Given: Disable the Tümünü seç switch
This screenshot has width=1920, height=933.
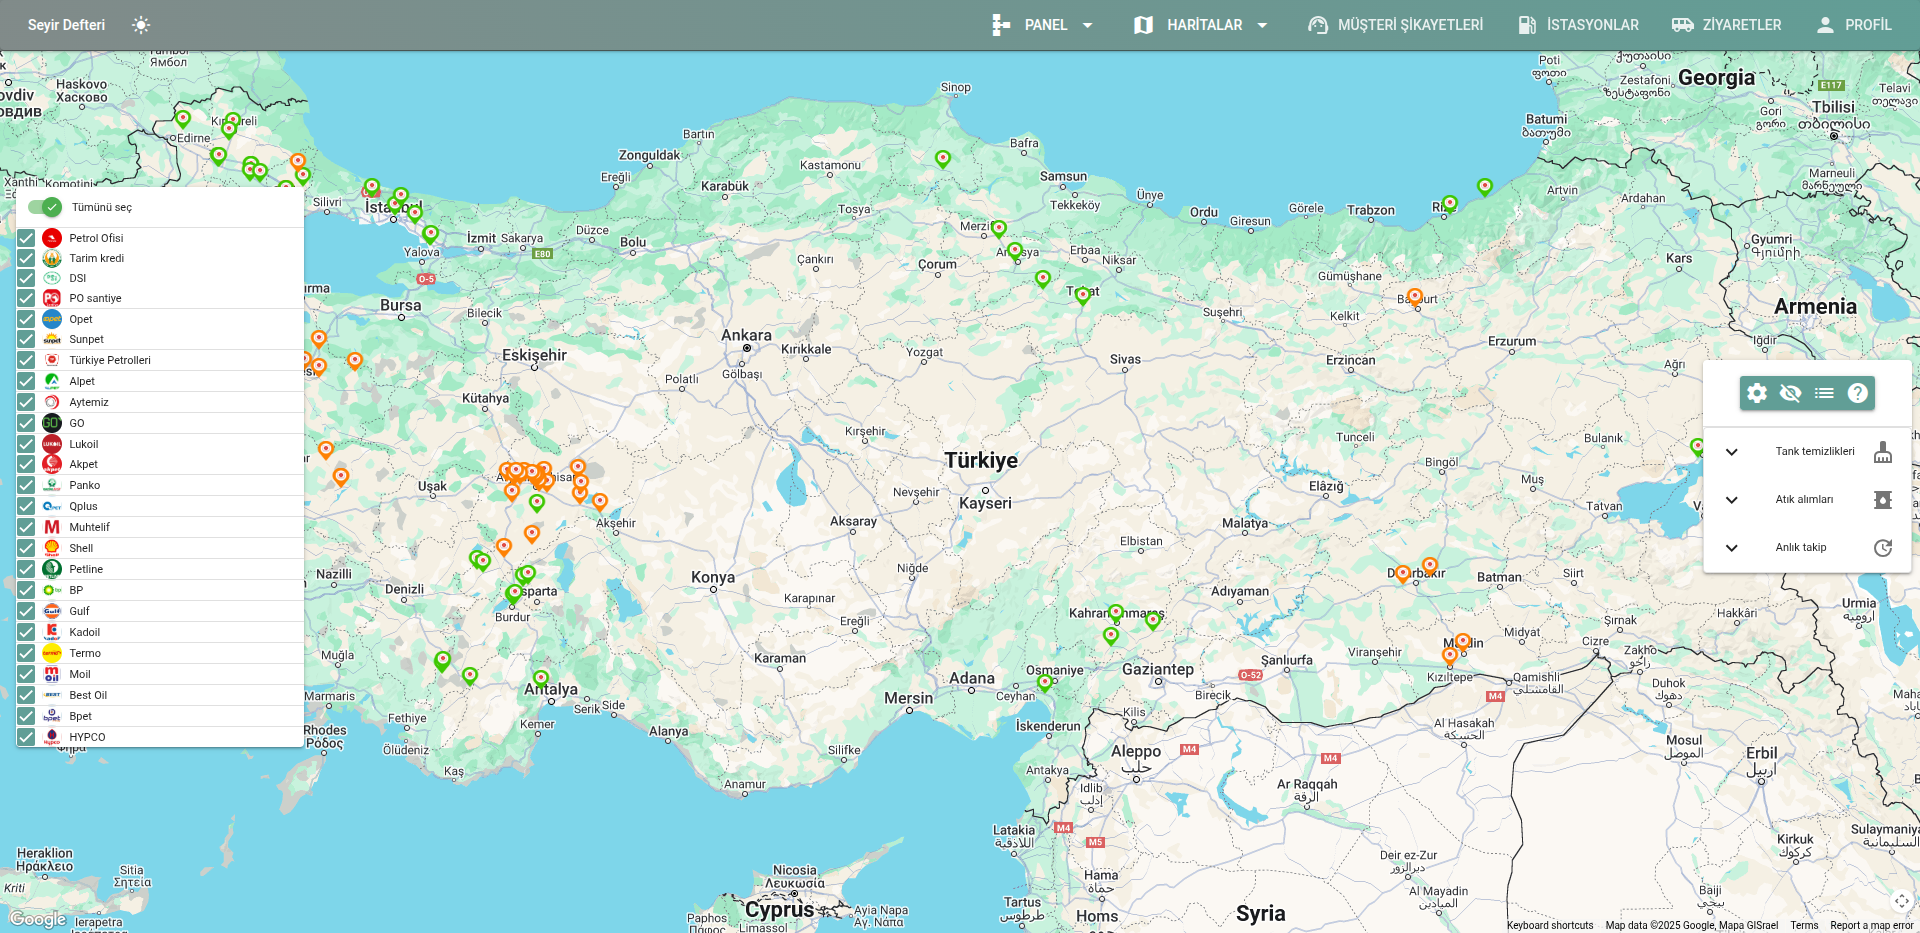Looking at the screenshot, I should tap(44, 208).
